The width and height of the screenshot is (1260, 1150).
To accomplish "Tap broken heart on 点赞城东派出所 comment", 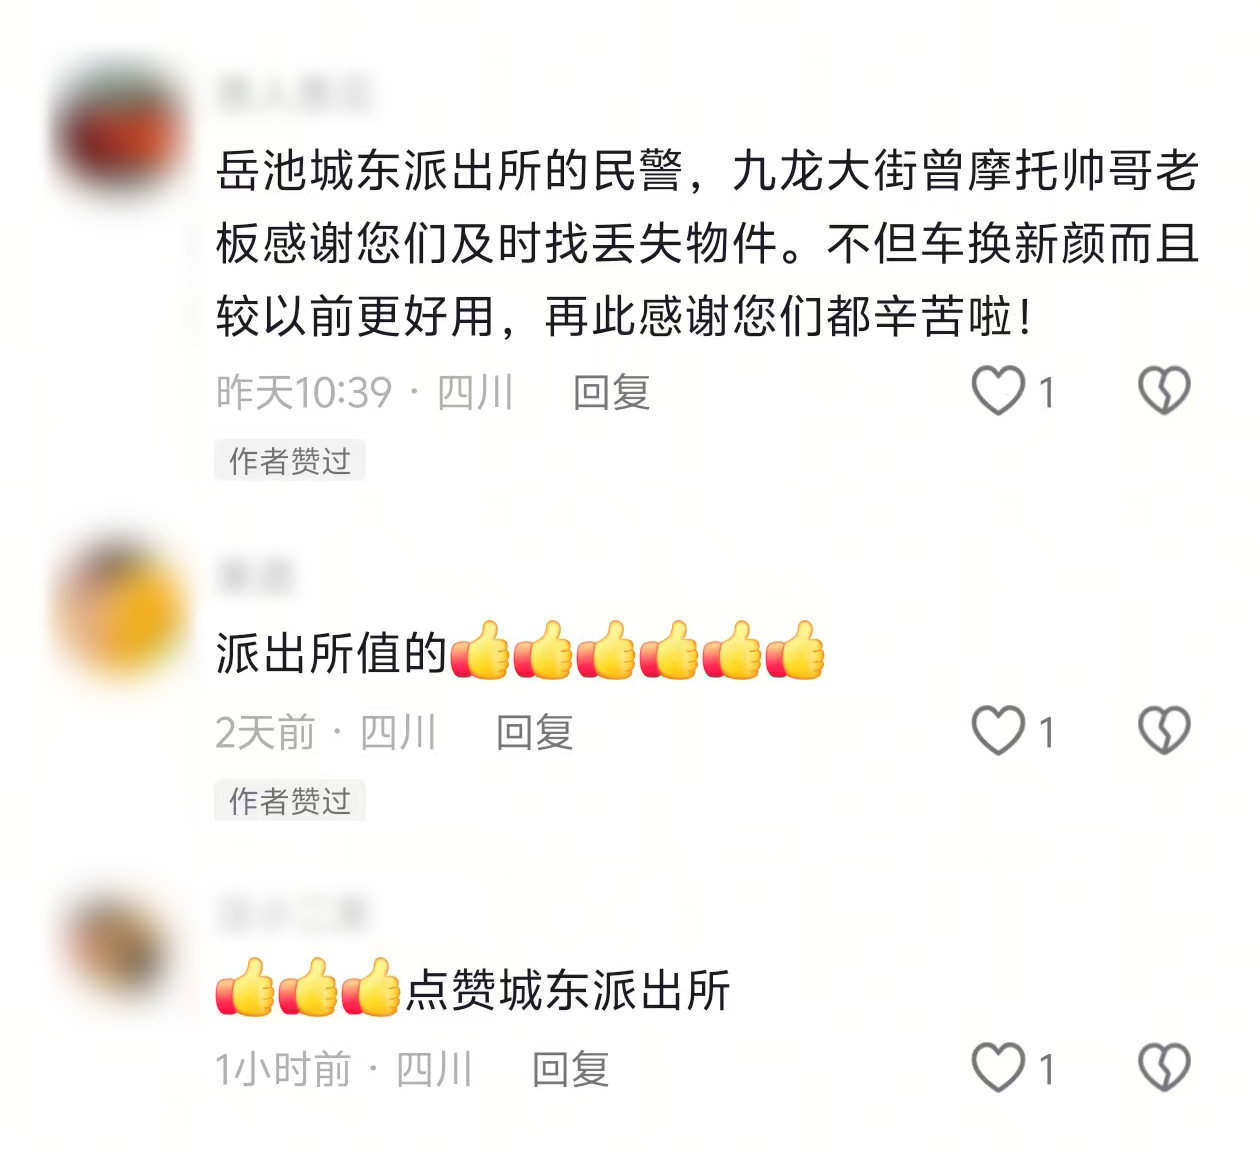I will (x=1164, y=1068).
